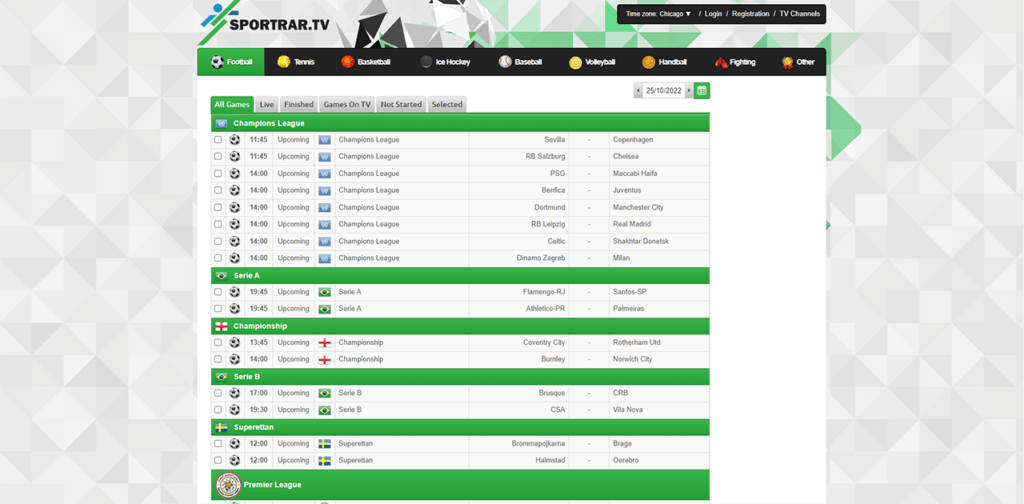1024x504 pixels.
Task: Click Sweden flag in Halmstad row
Action: click(324, 460)
